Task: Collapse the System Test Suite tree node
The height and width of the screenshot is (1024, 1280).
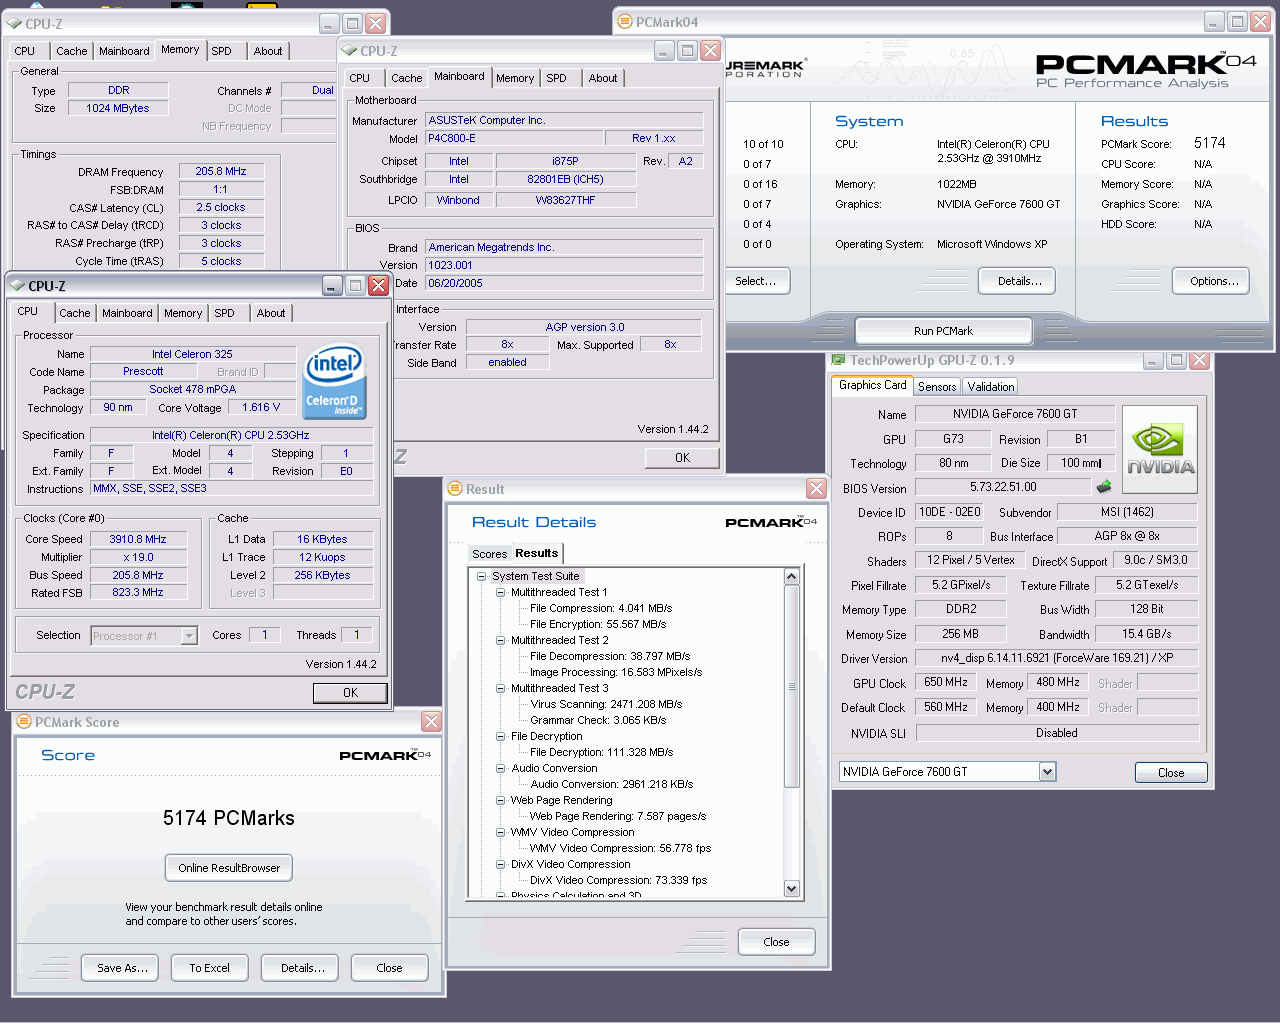Action: point(482,576)
